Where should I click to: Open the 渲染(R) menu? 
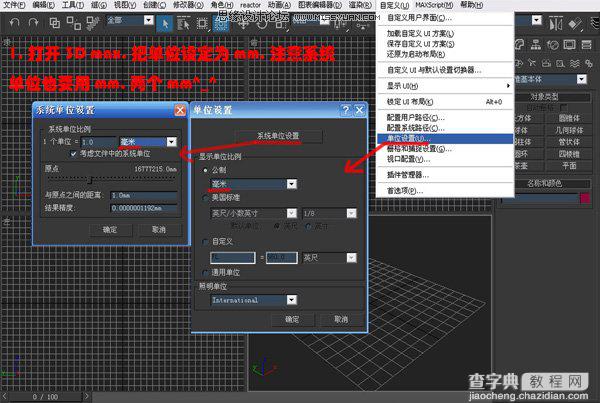tap(360, 5)
